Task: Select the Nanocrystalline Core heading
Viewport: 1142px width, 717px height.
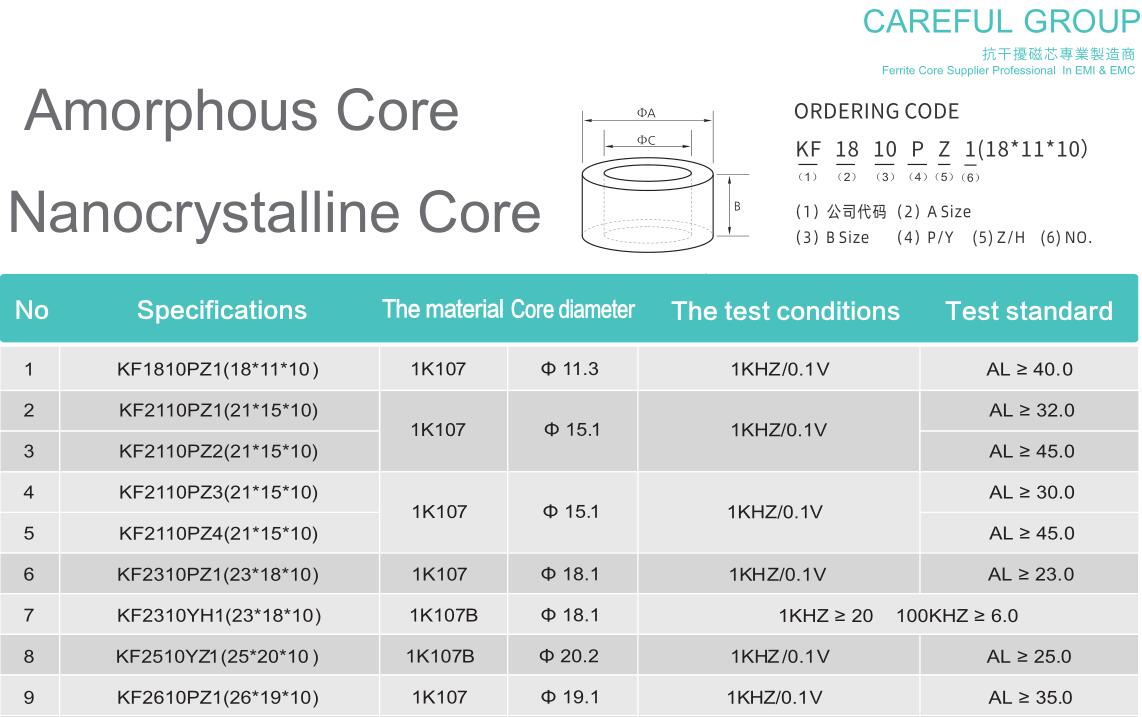Action: [274, 212]
